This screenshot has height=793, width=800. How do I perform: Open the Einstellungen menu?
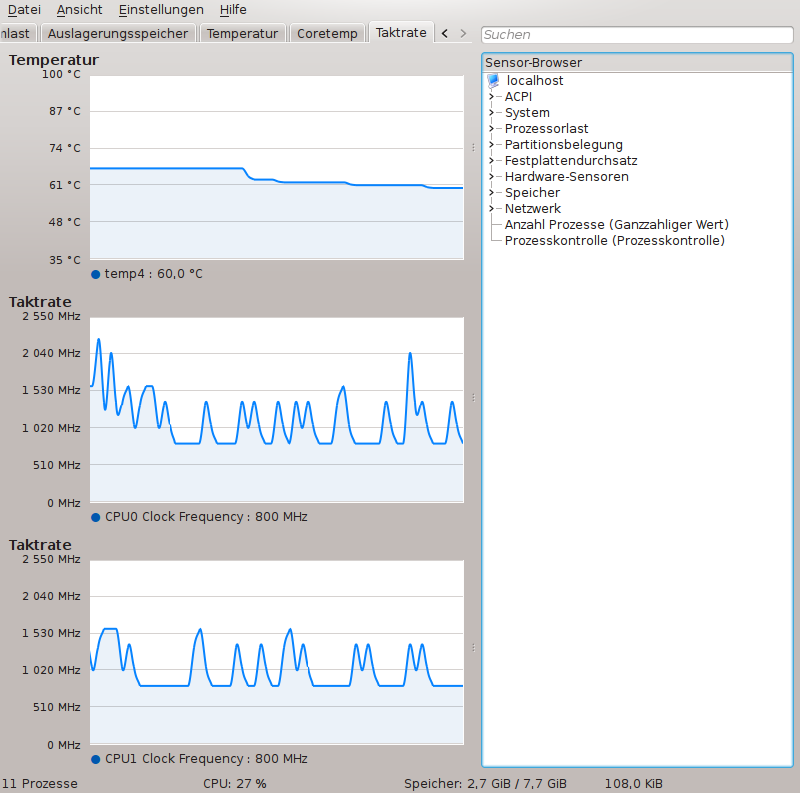pyautogui.click(x=160, y=9)
